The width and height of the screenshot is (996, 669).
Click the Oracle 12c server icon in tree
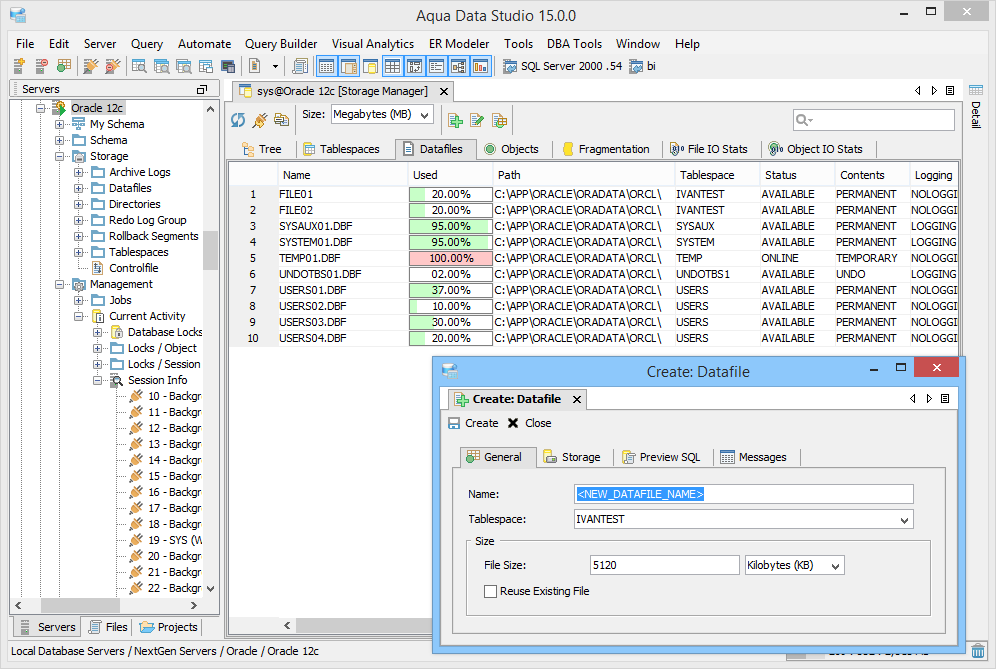[x=59, y=108]
